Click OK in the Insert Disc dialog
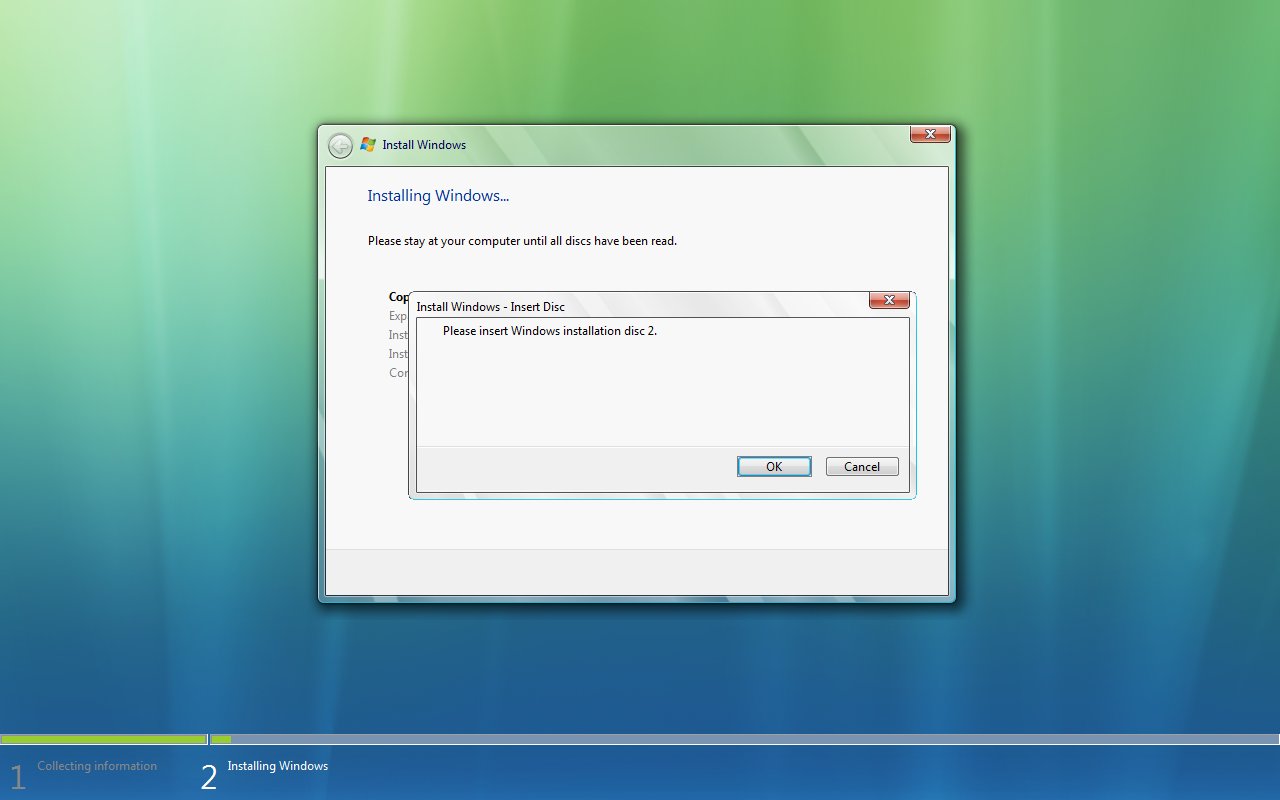The height and width of the screenshot is (800, 1280). click(774, 467)
